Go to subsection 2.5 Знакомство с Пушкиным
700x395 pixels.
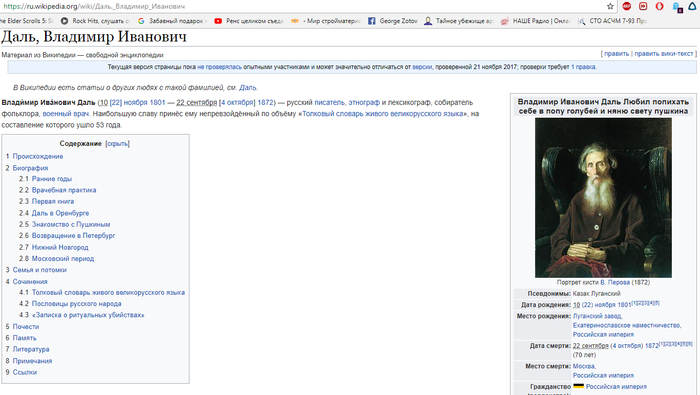pos(71,224)
